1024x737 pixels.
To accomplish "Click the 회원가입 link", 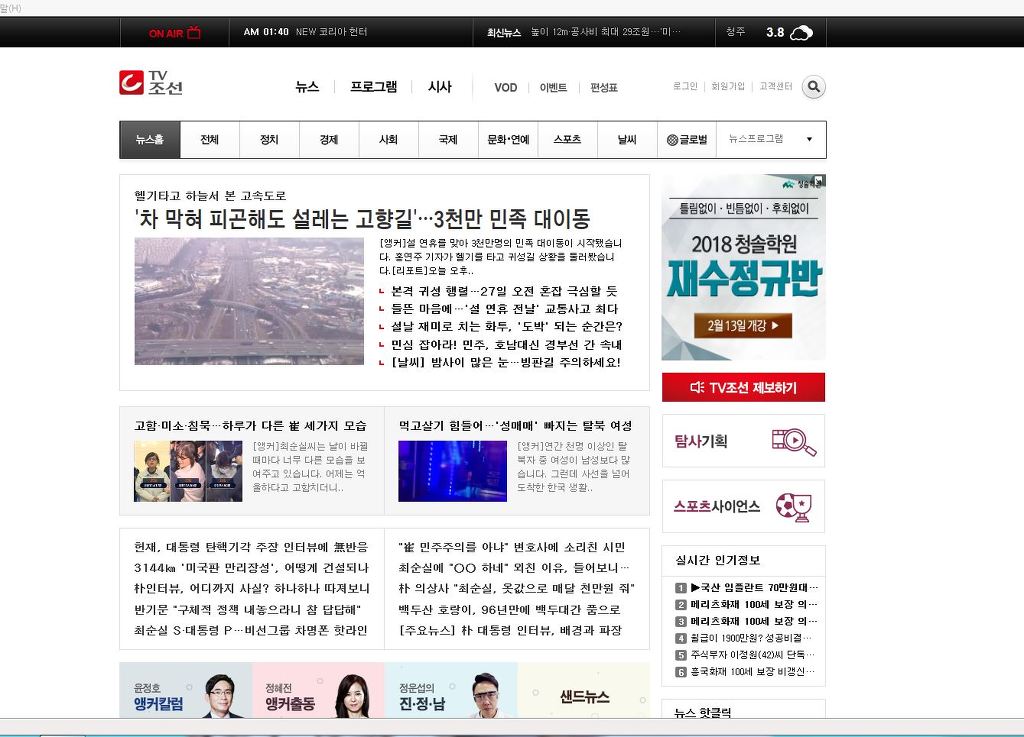I will click(x=727, y=87).
